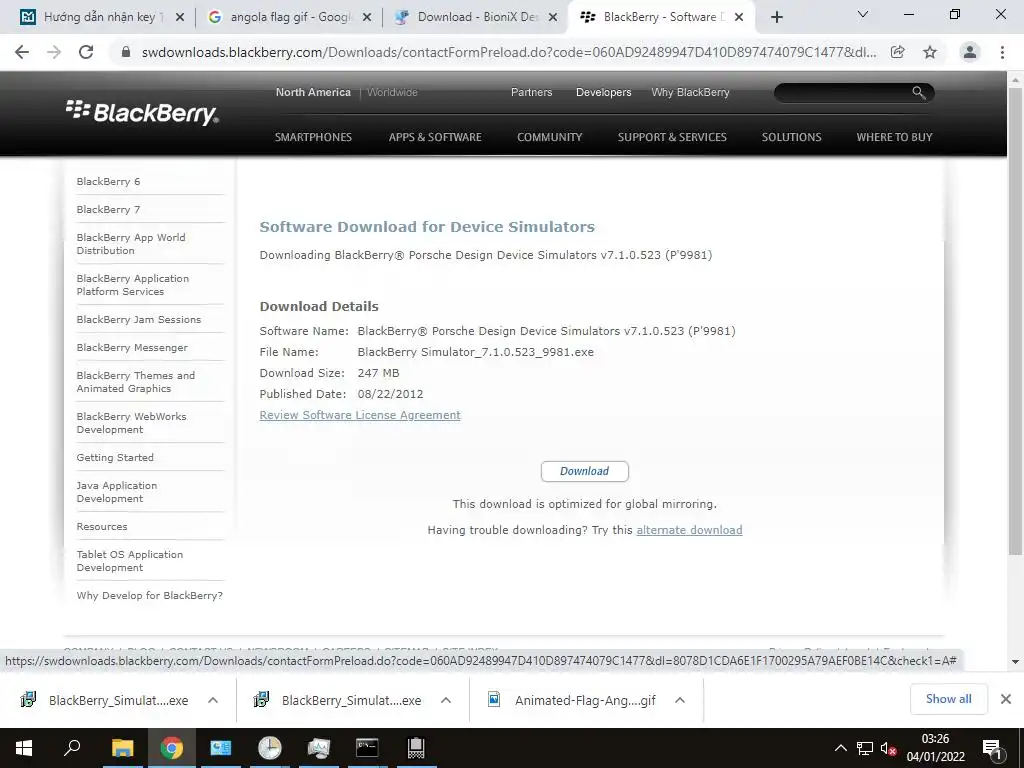Open the COMMUNITY menu
Viewport: 1024px width, 768px height.
549,137
